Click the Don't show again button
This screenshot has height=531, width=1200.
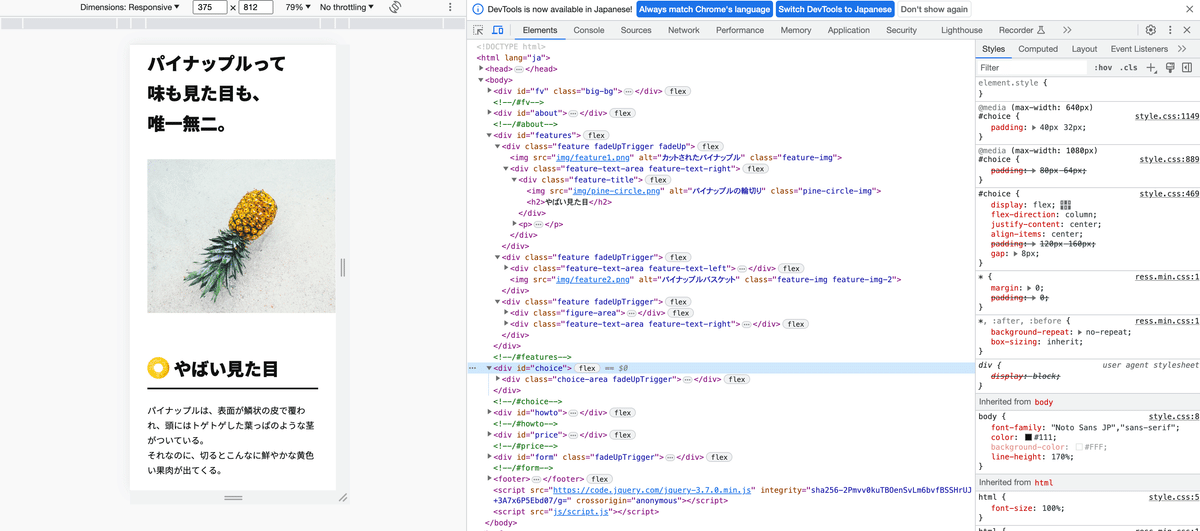(x=934, y=9)
